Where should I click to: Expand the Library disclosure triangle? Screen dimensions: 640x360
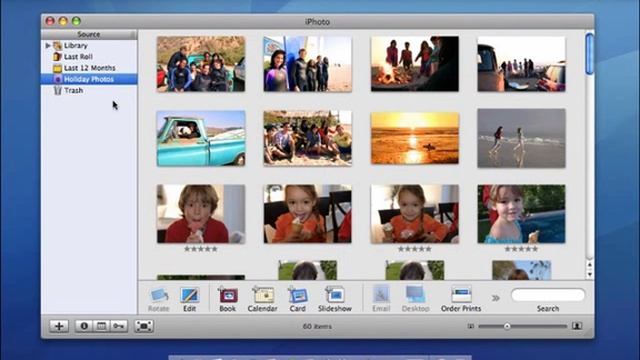coord(48,45)
